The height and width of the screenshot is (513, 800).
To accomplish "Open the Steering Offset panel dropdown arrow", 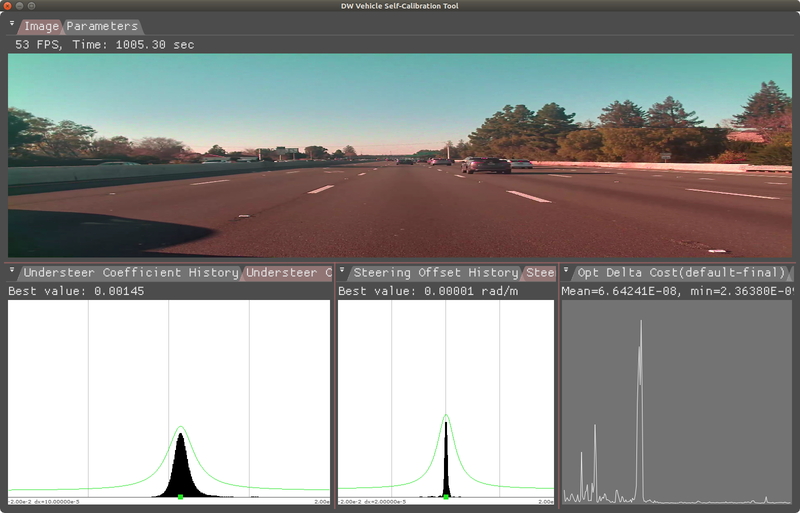I will tap(342, 270).
